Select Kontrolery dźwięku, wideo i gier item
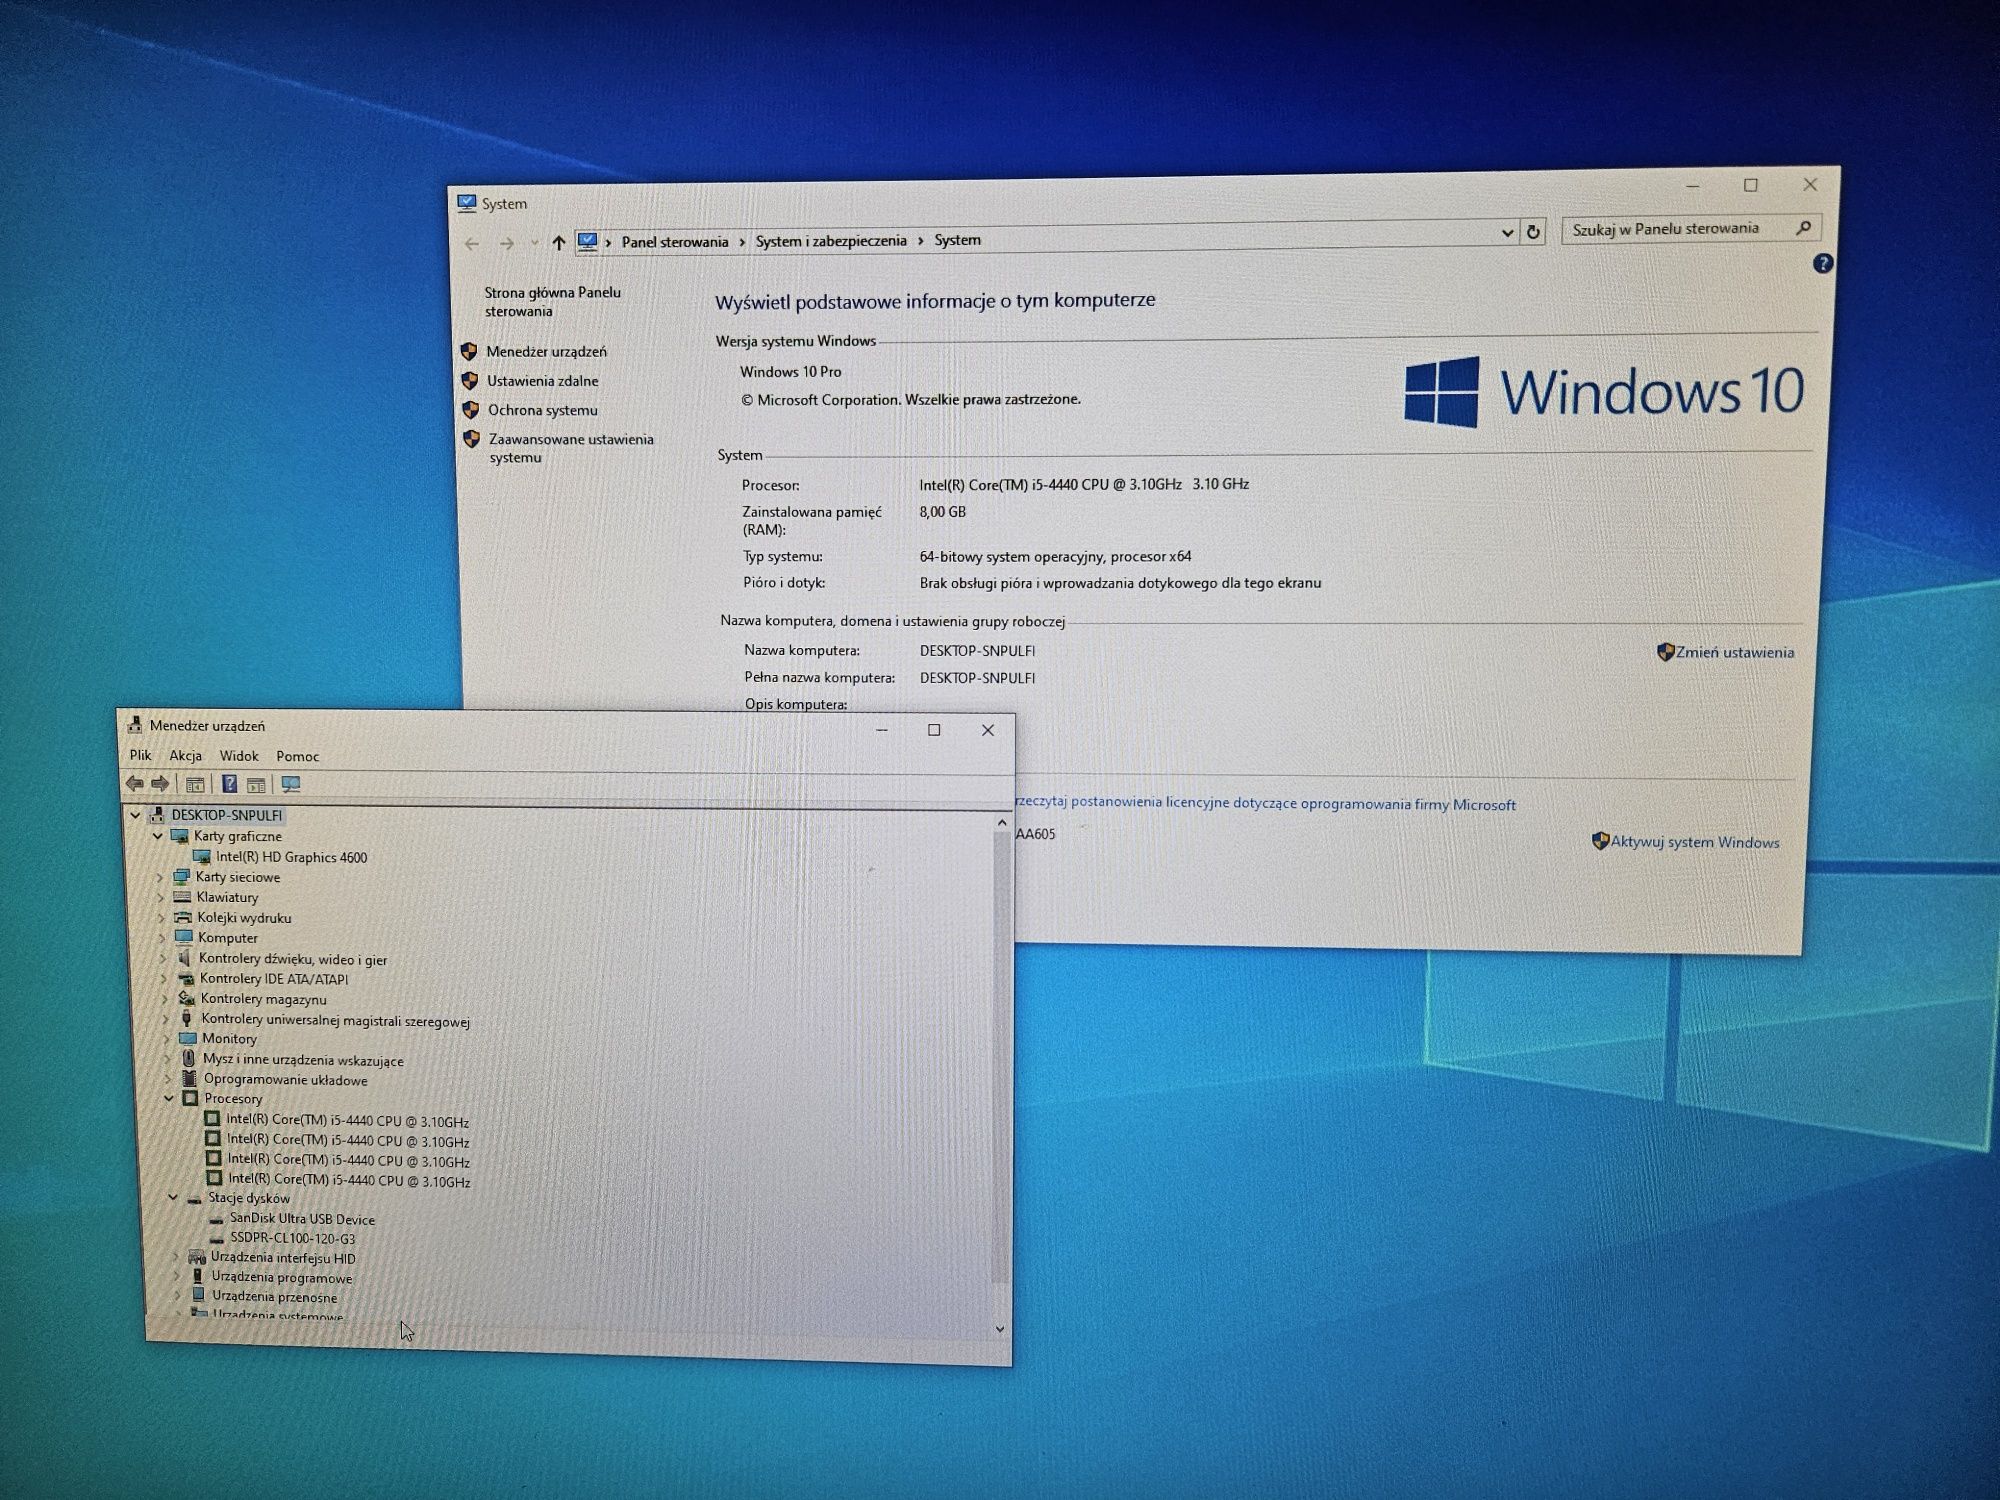2000x1500 pixels. click(293, 959)
